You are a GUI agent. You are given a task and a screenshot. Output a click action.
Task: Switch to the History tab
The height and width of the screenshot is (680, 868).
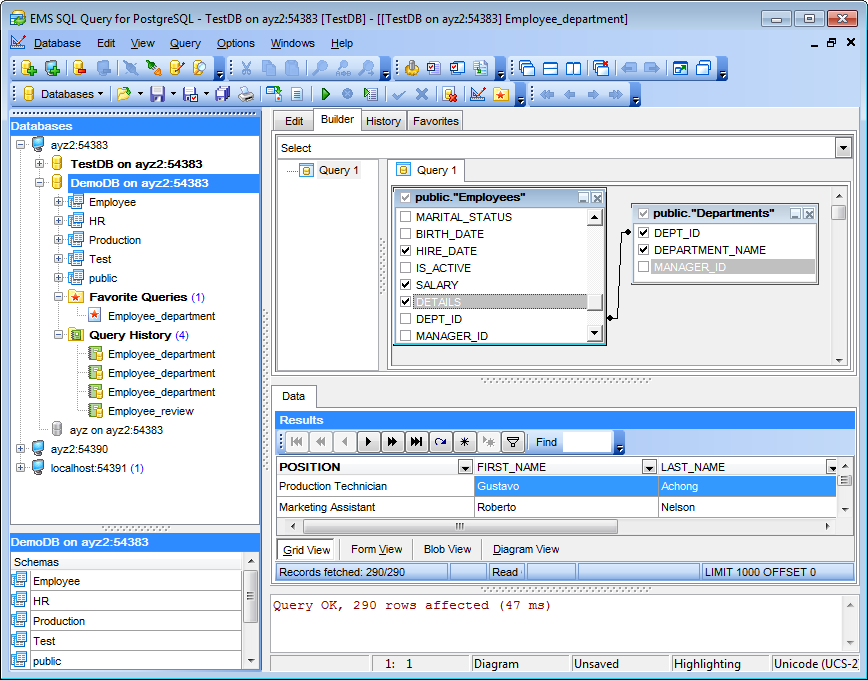[x=383, y=121]
